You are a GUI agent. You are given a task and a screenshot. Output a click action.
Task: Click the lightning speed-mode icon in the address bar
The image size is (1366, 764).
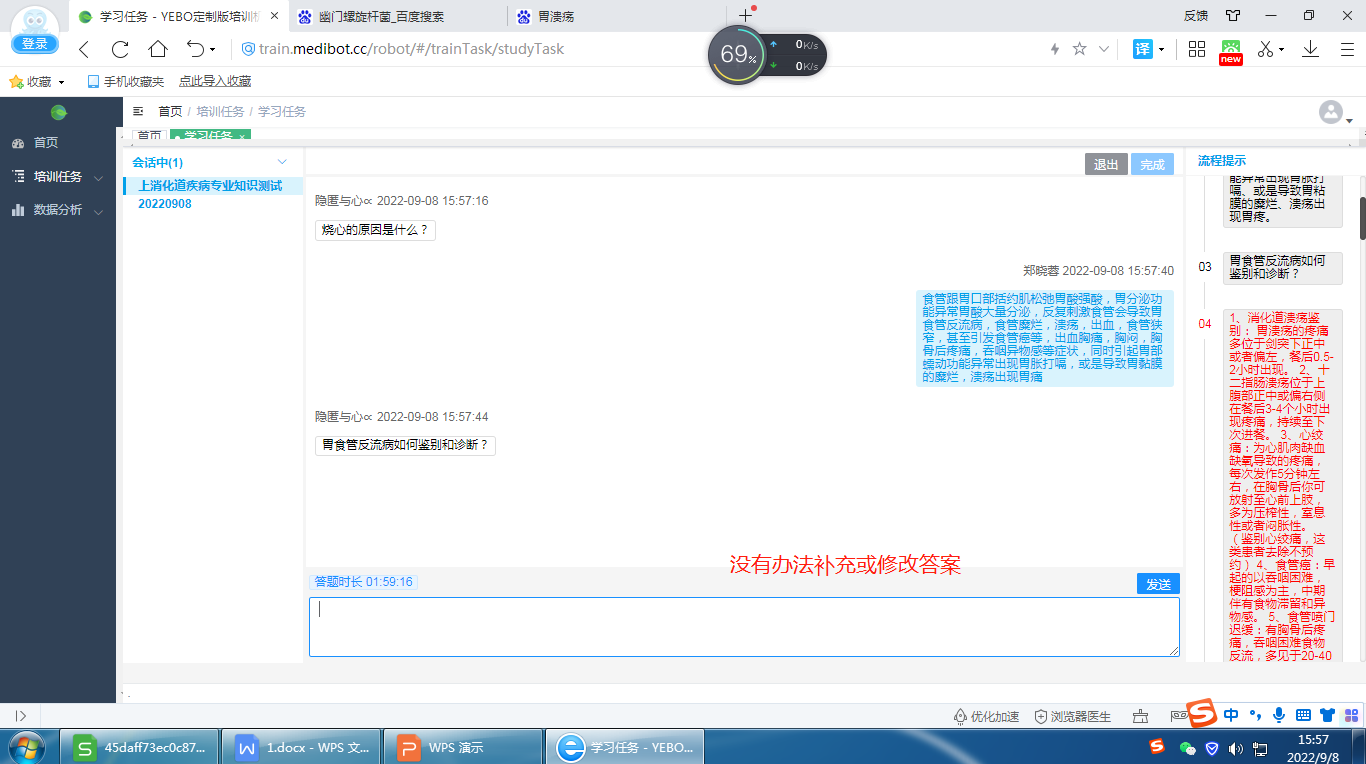pyautogui.click(x=1055, y=49)
